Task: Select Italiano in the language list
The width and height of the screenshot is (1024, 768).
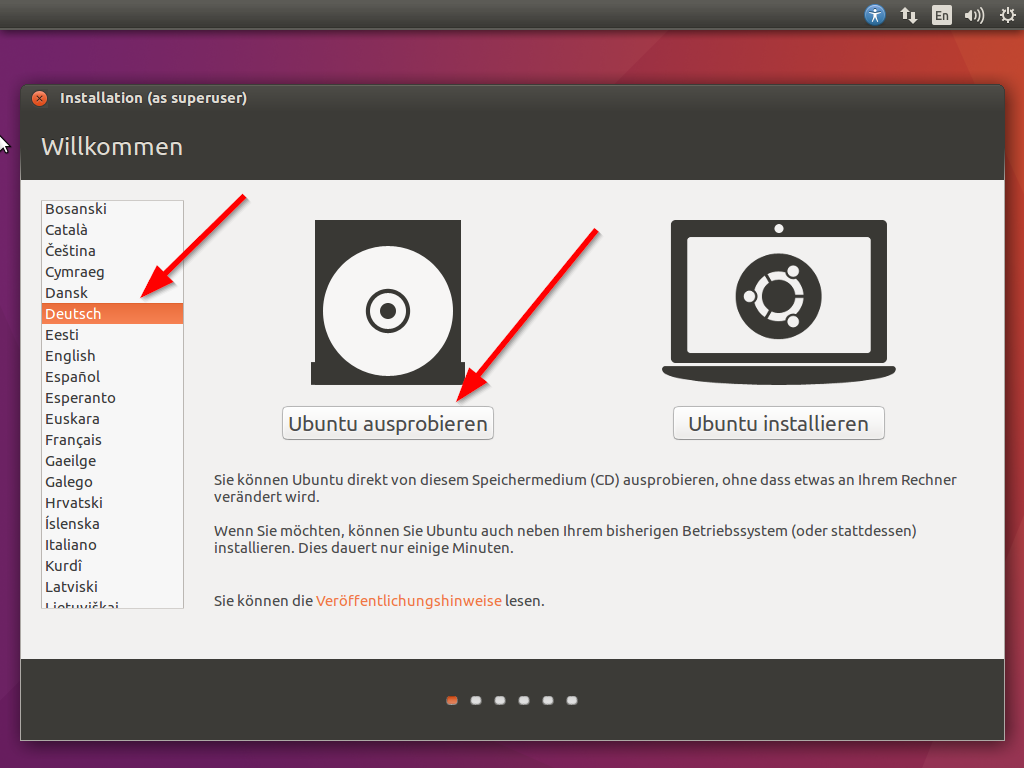Action: [x=112, y=545]
